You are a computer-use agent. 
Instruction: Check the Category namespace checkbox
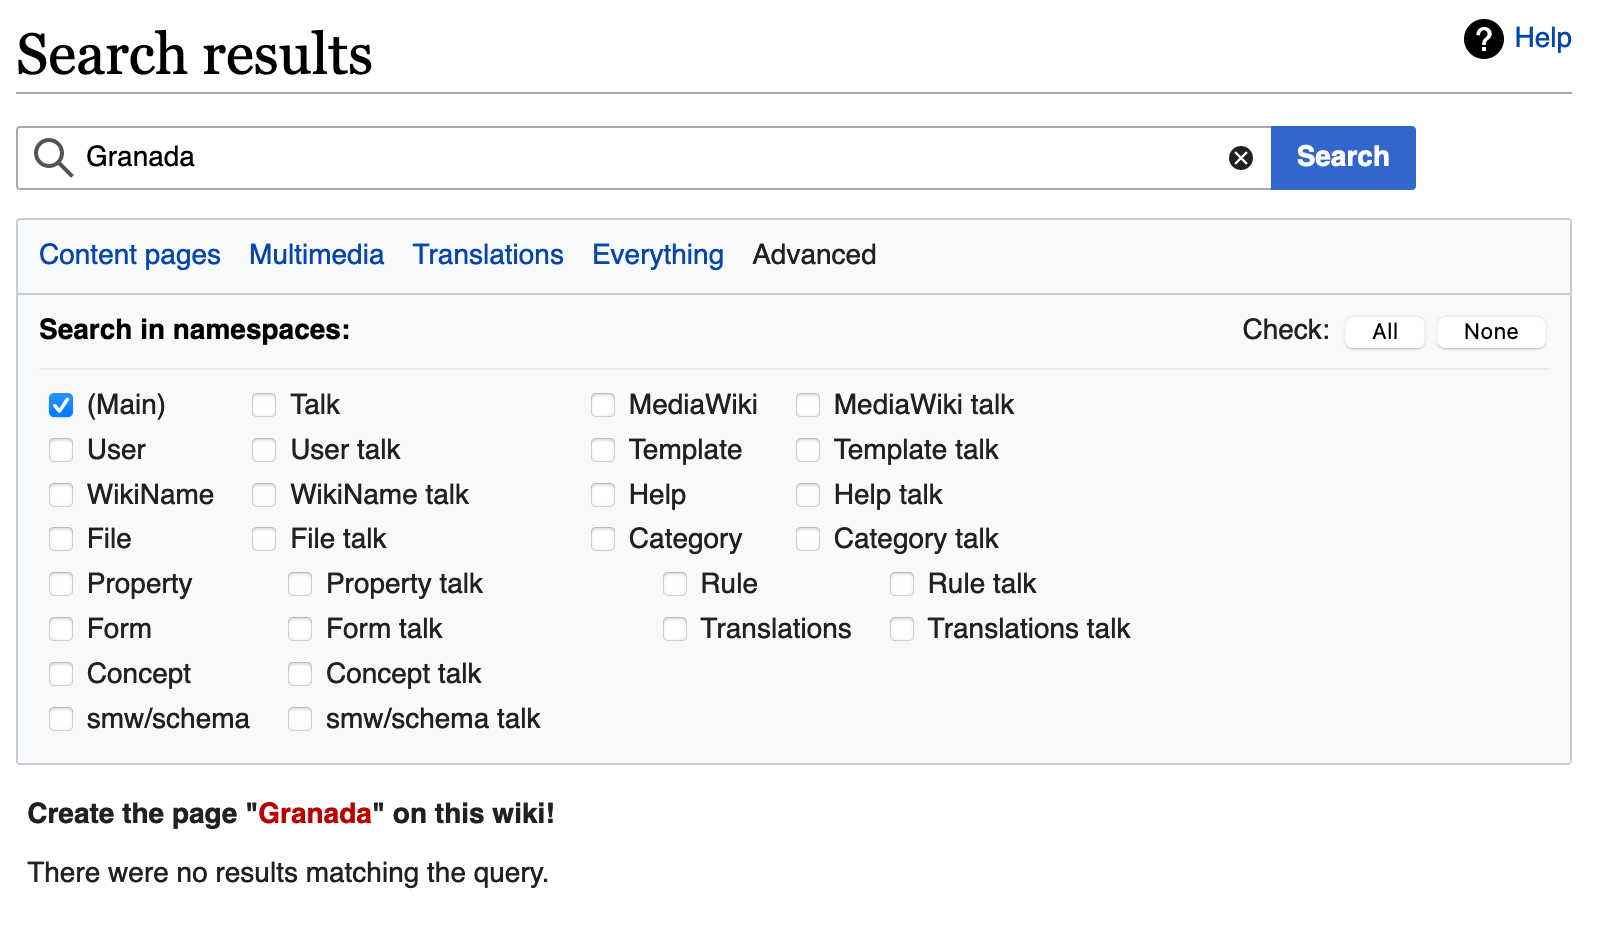coord(603,539)
